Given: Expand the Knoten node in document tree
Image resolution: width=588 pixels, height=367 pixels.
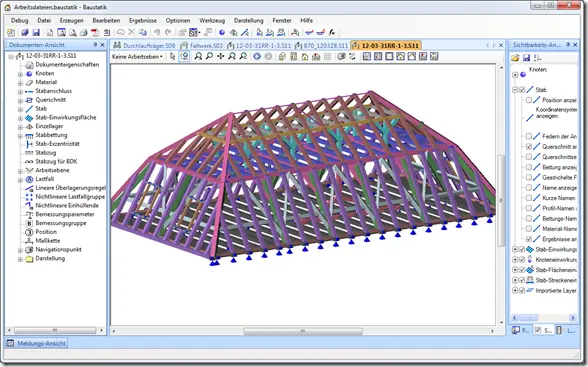Looking at the screenshot, I should [20, 74].
